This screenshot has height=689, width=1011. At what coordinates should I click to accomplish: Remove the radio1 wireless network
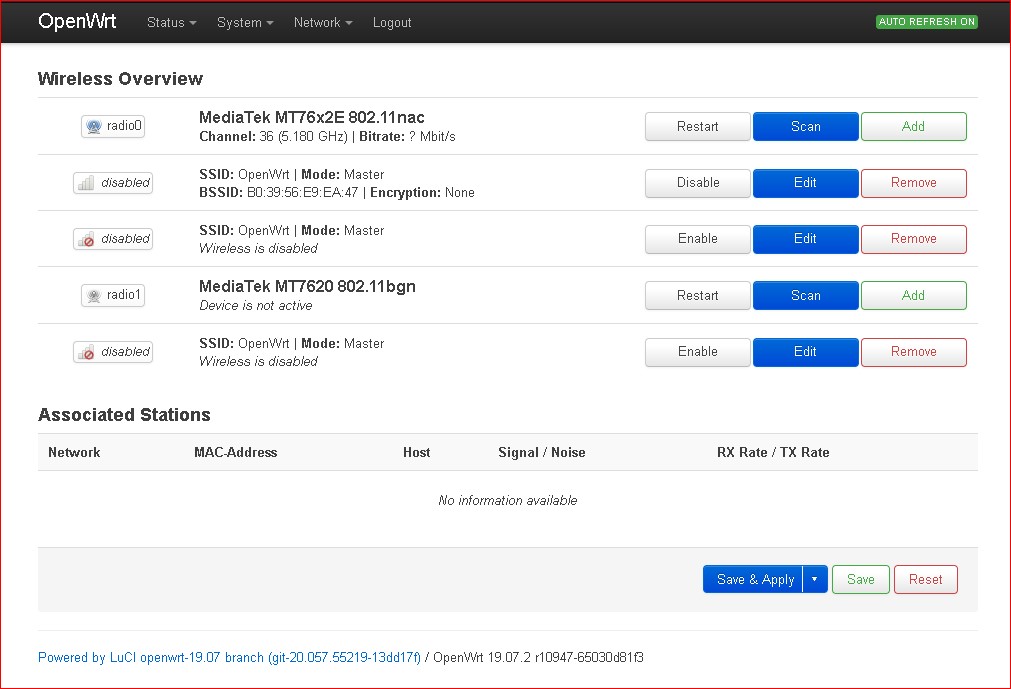point(913,352)
